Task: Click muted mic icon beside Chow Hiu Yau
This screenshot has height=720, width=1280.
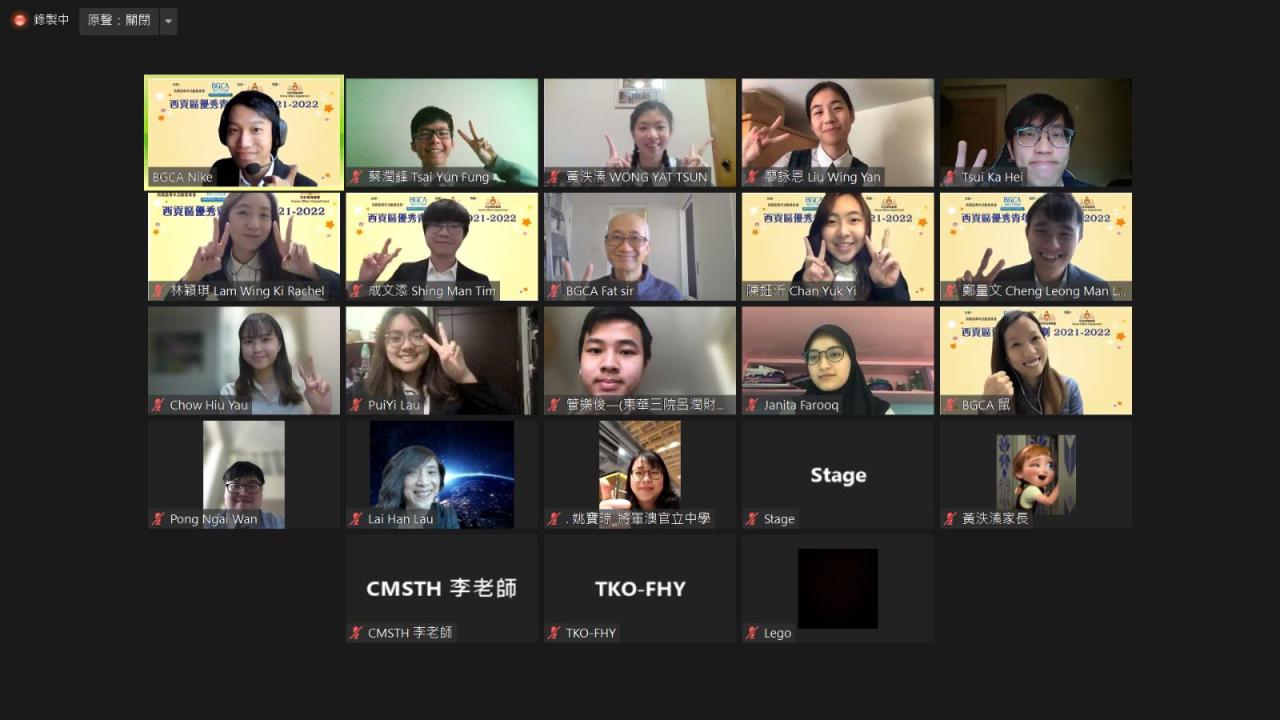Action: click(x=158, y=405)
